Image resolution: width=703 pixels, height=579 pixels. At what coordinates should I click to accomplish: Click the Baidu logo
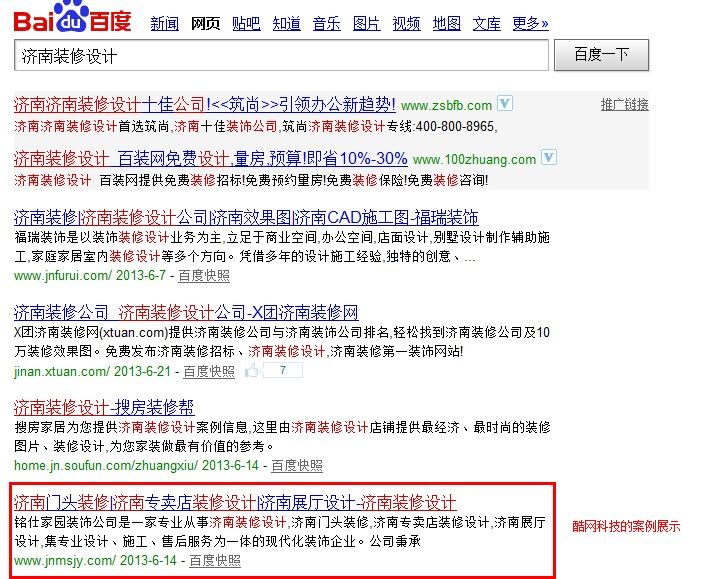tap(73, 17)
